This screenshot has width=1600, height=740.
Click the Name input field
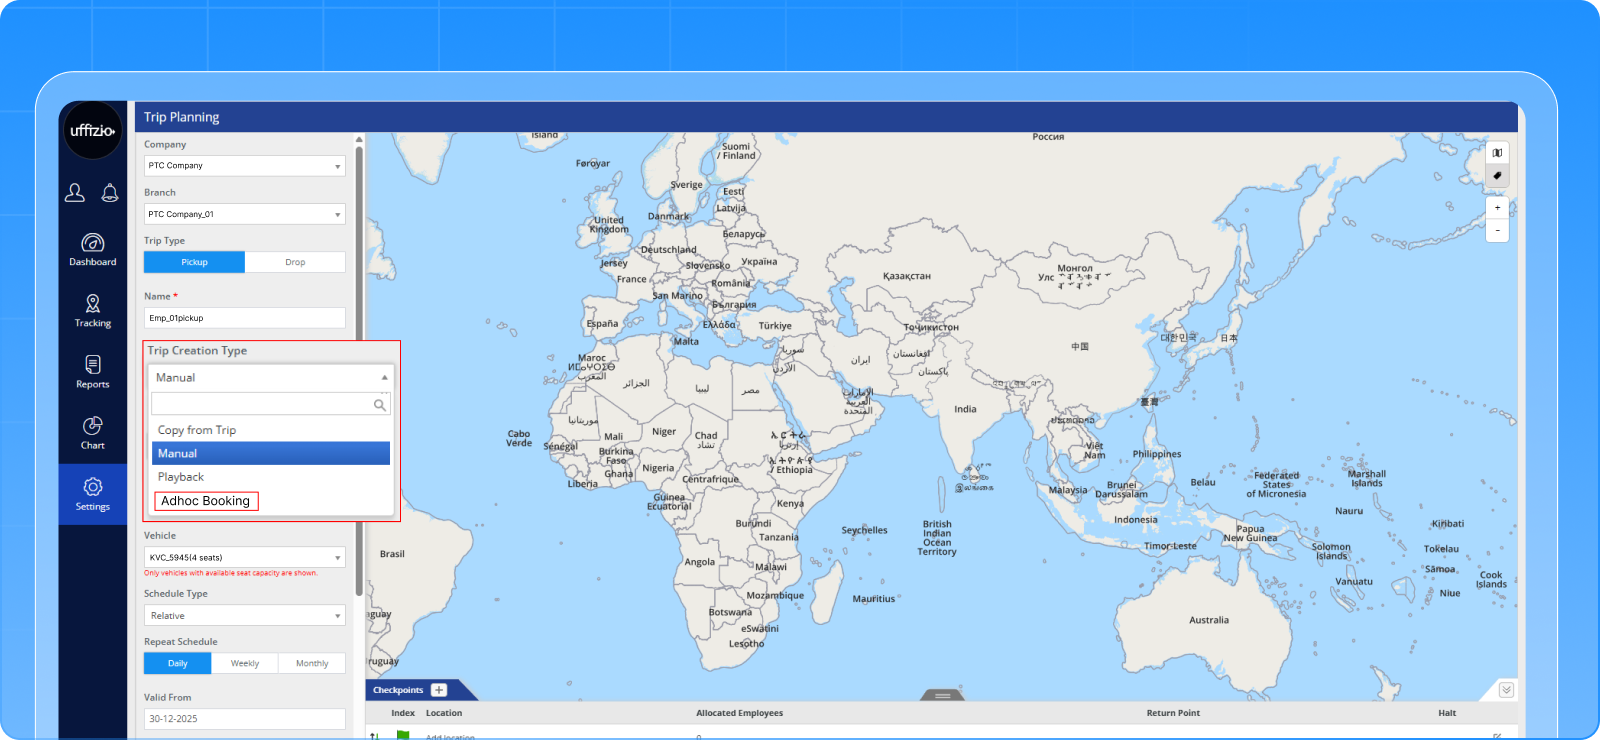click(x=244, y=318)
